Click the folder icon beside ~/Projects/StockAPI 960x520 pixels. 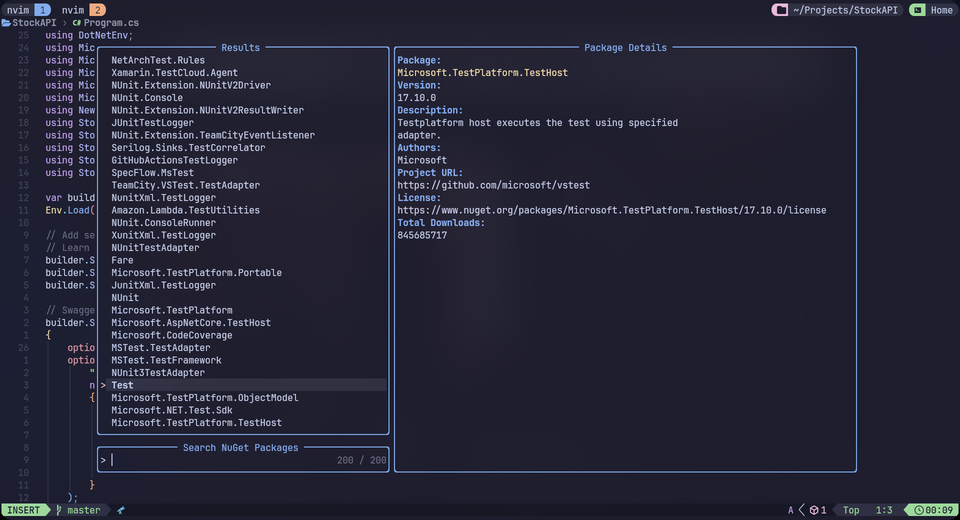[780, 10]
